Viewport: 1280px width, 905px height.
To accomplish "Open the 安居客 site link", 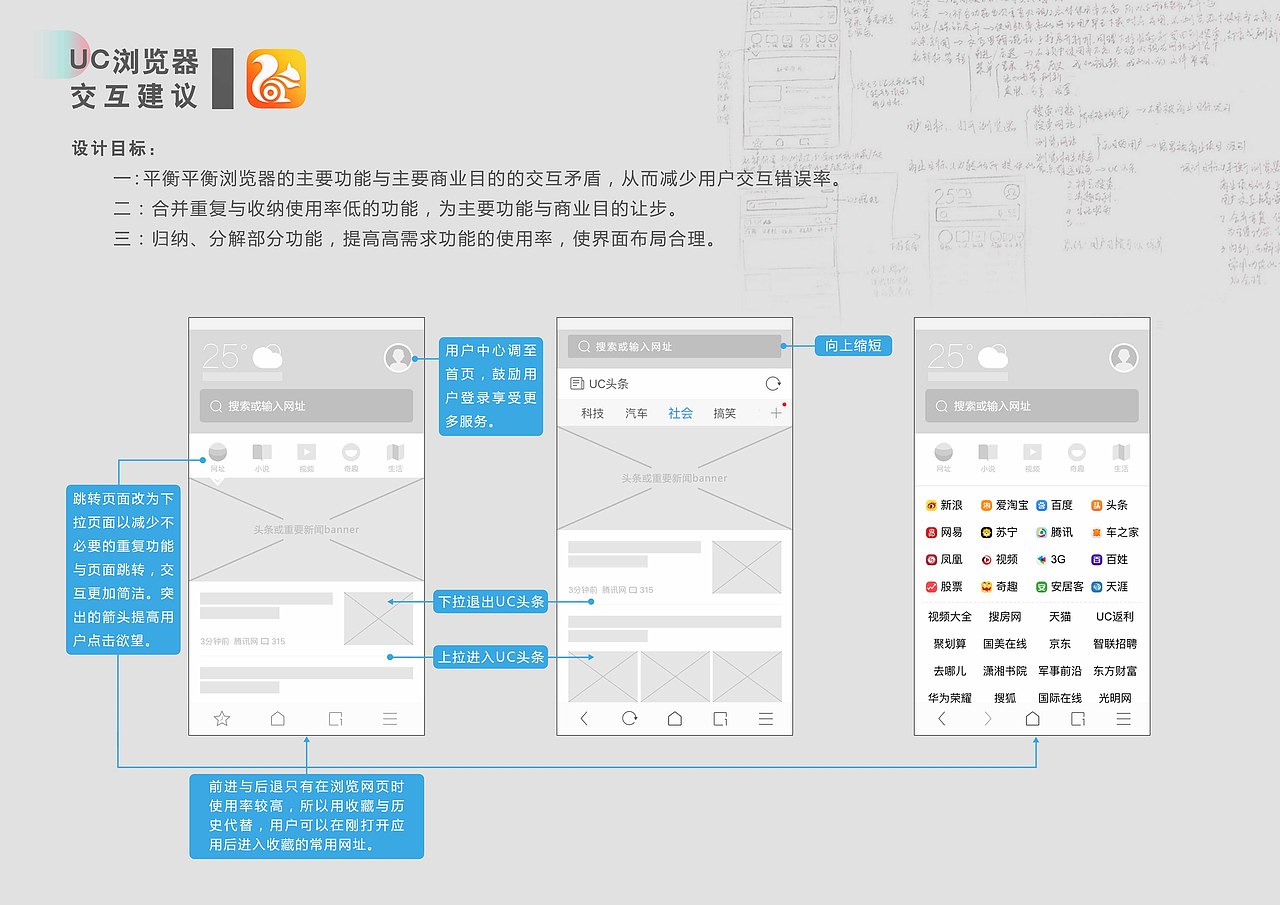I will (x=1059, y=586).
